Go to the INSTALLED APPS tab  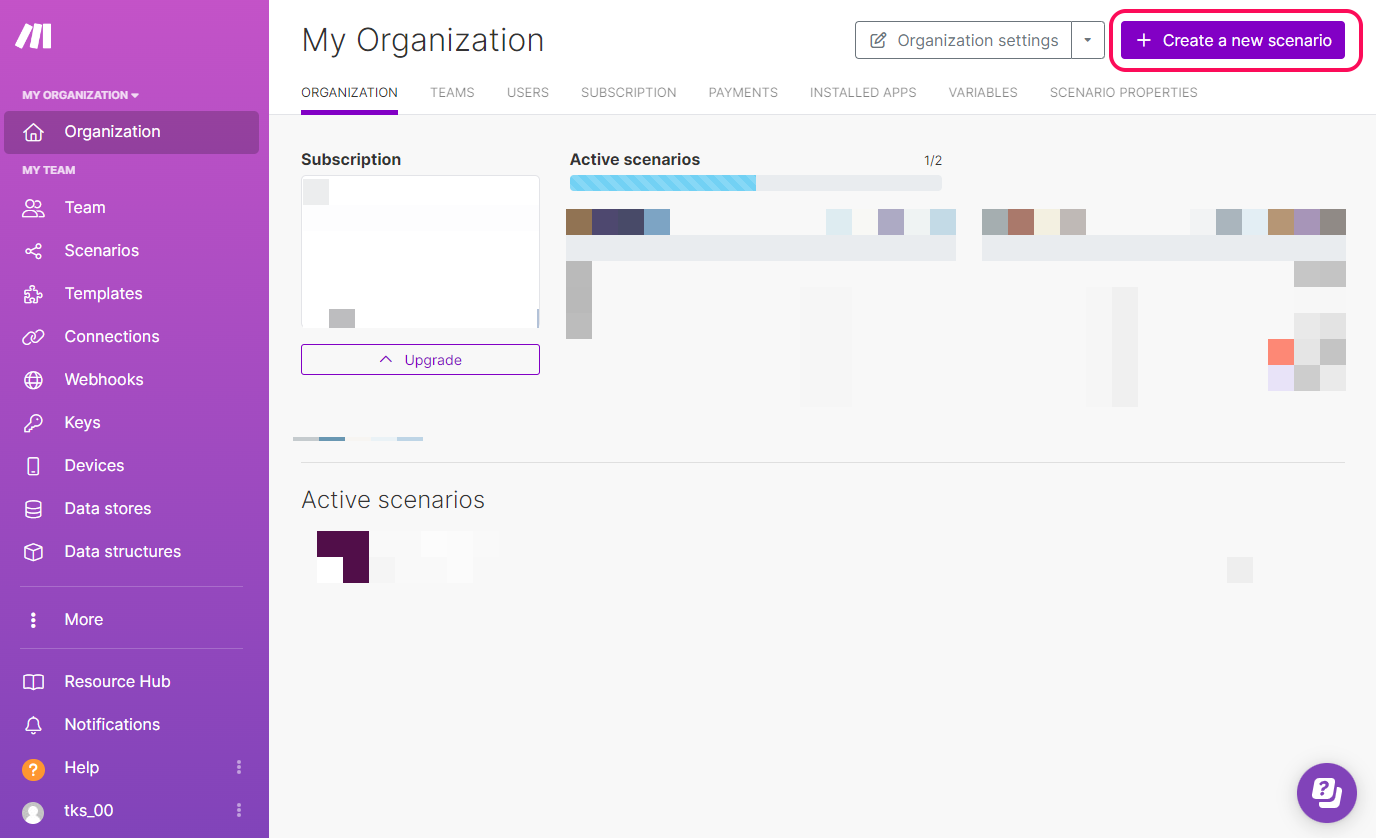click(x=863, y=92)
